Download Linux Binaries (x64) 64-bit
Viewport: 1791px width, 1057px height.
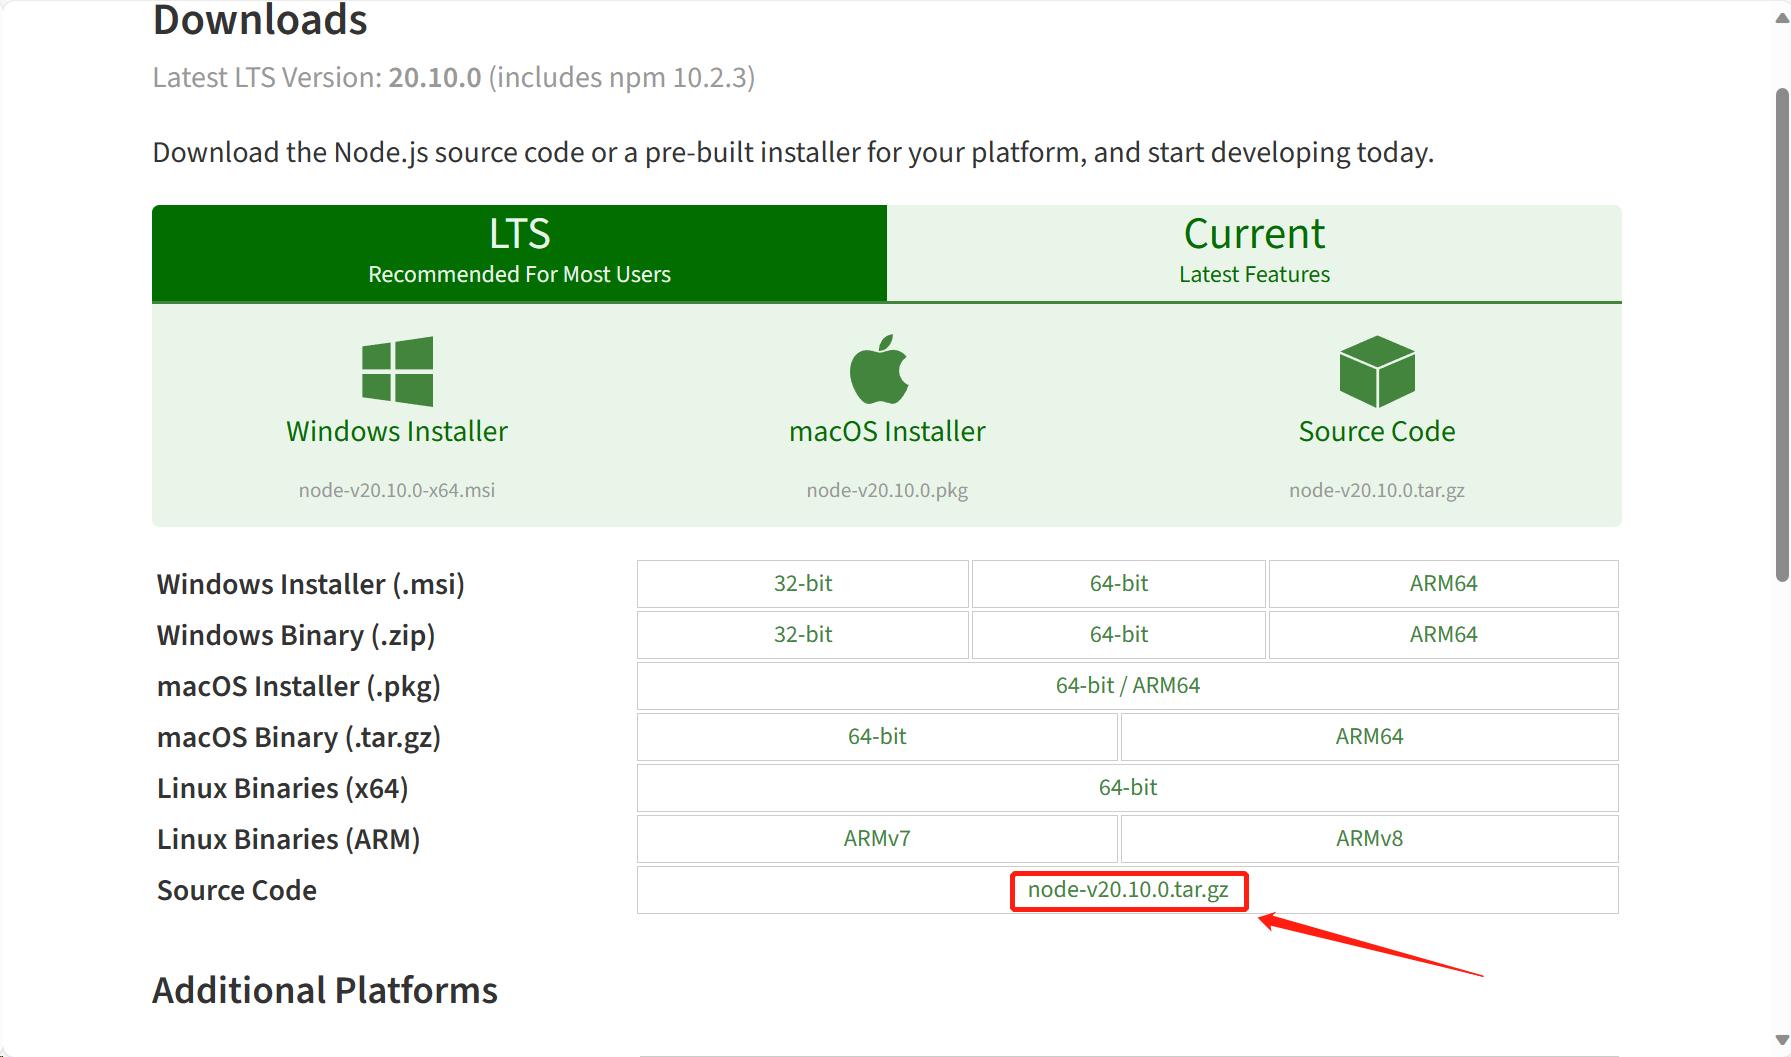tap(1128, 788)
